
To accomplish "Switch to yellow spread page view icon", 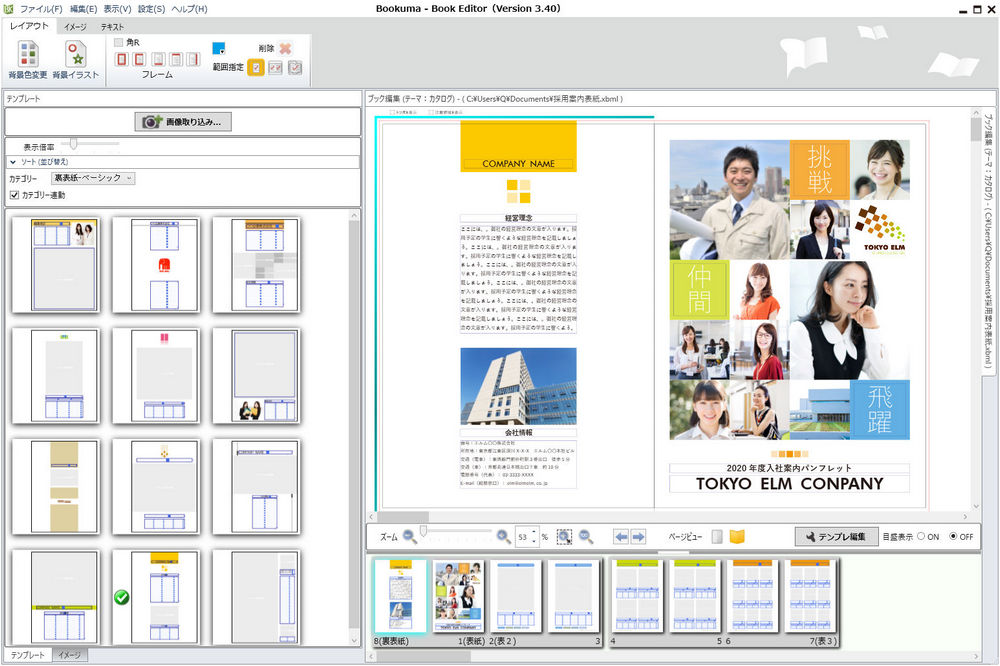I will [x=737, y=537].
